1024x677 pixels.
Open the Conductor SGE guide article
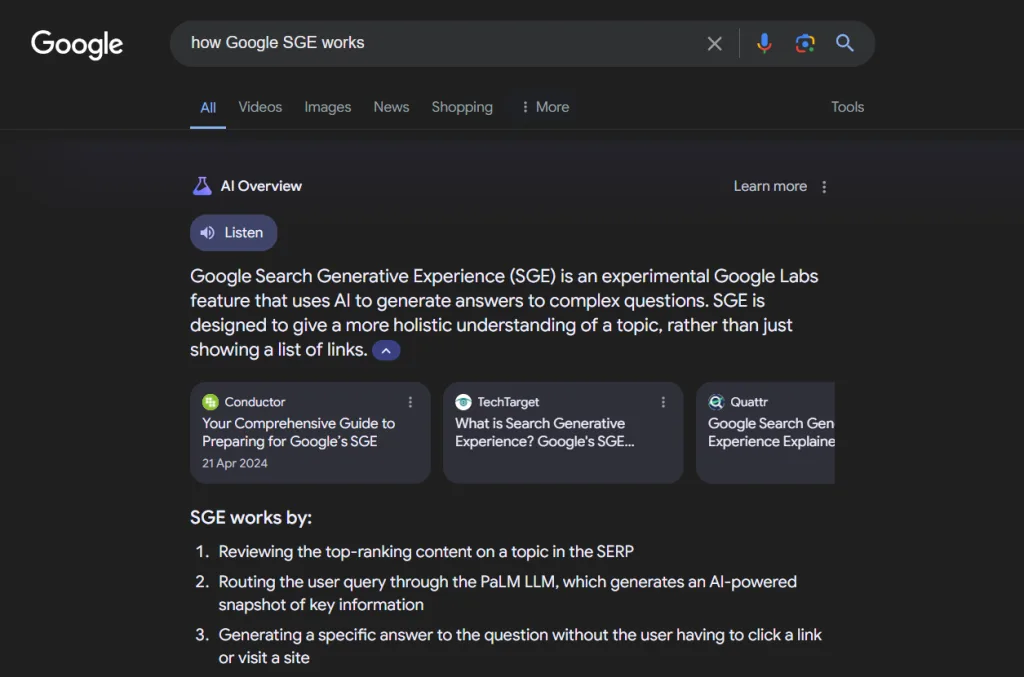pyautogui.click(x=298, y=432)
